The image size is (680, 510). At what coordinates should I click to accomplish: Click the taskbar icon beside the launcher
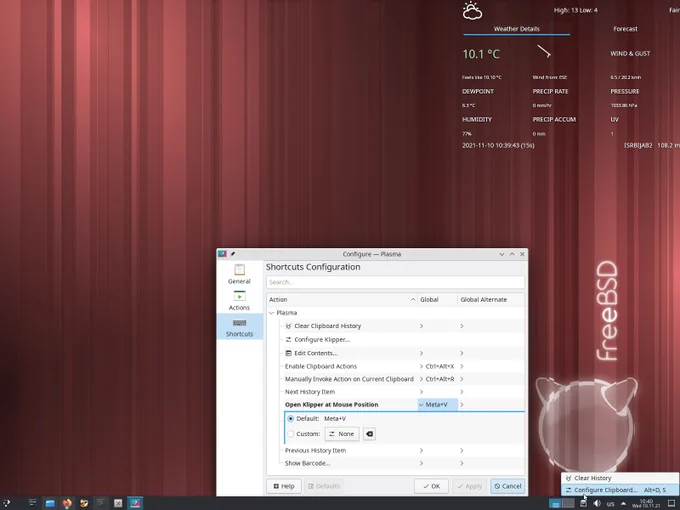pyautogui.click(x=33, y=503)
